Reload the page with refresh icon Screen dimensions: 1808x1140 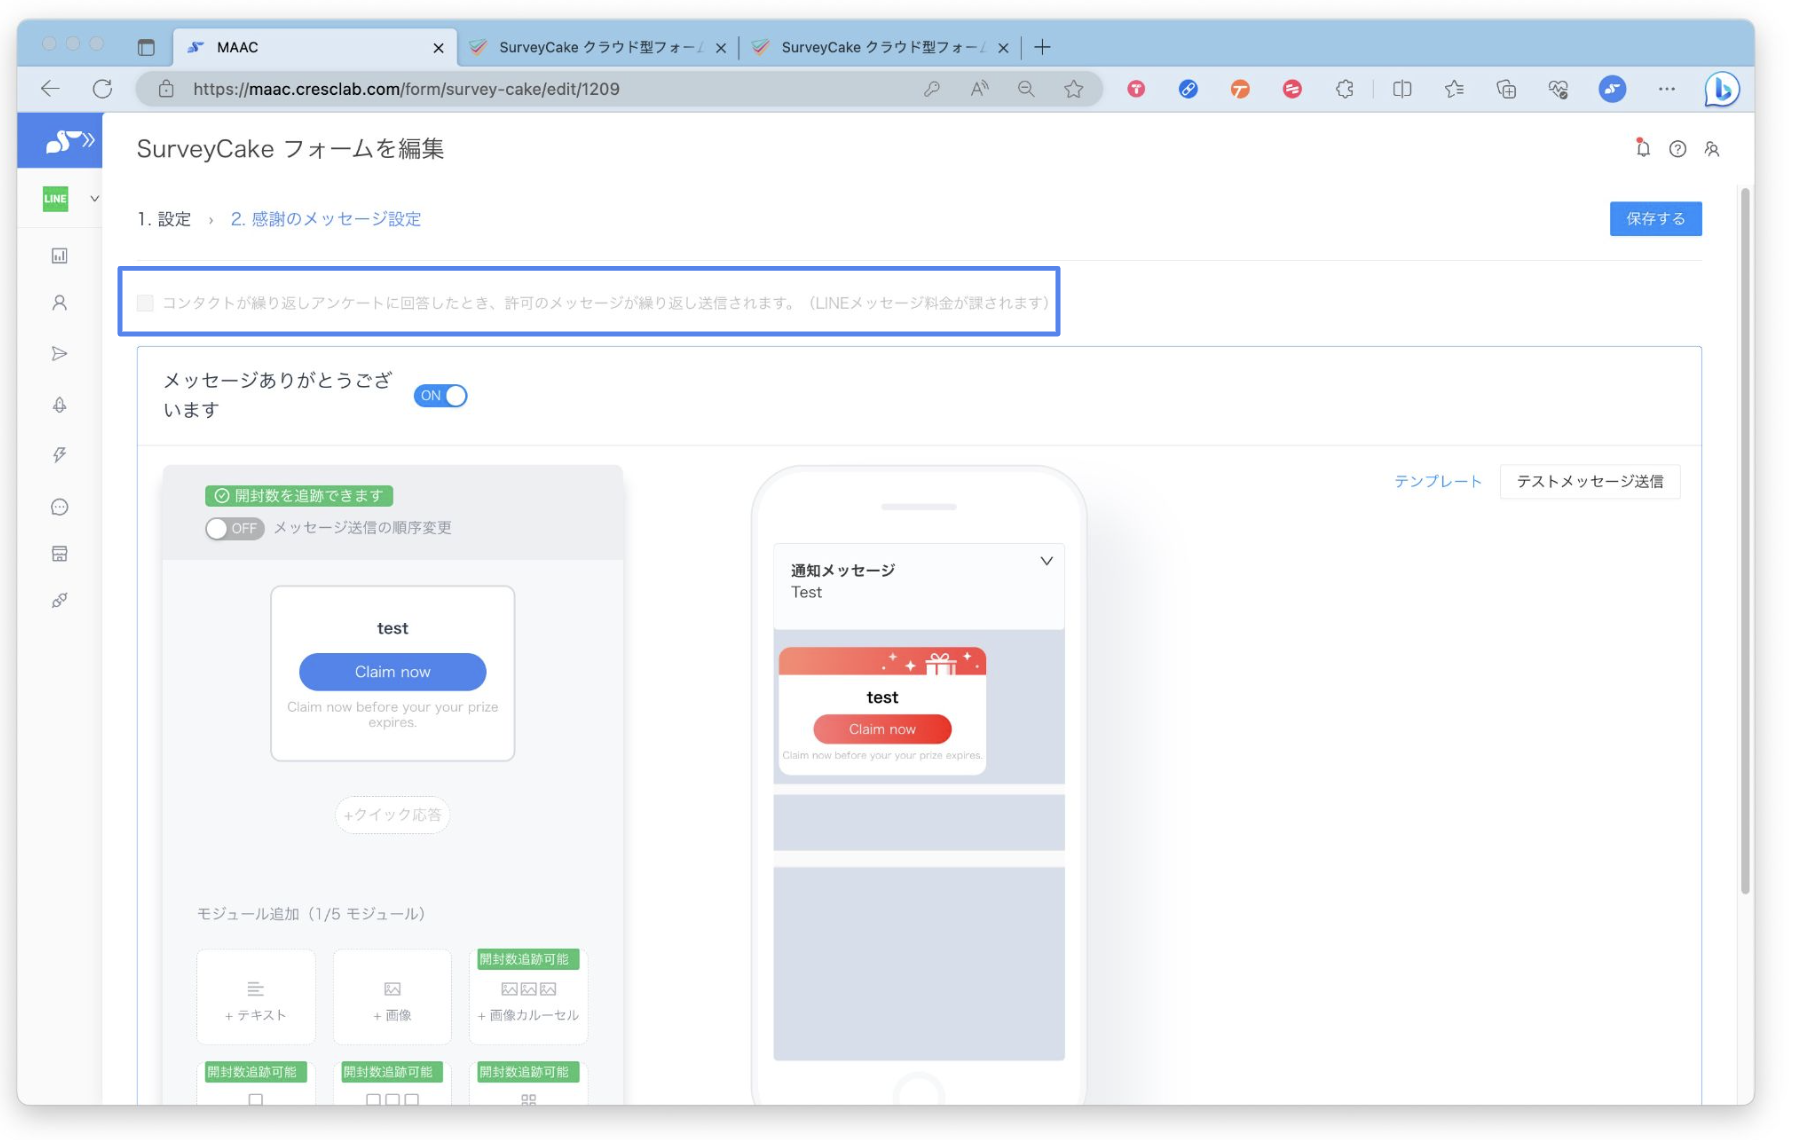tap(102, 89)
